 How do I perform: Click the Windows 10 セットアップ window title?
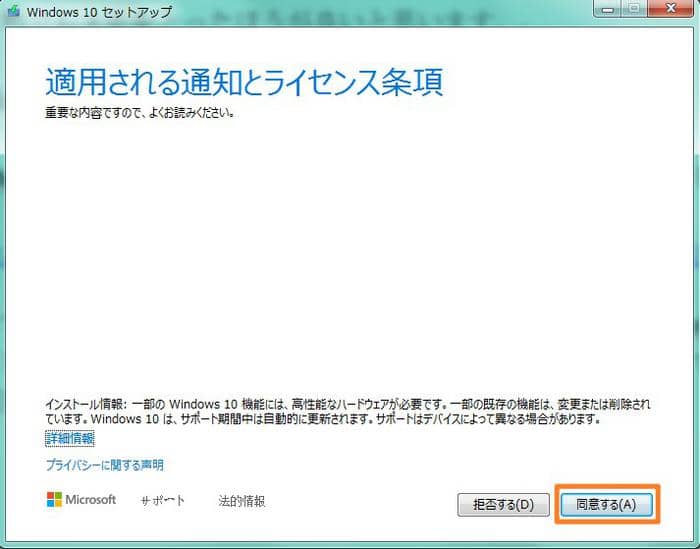click(x=99, y=12)
